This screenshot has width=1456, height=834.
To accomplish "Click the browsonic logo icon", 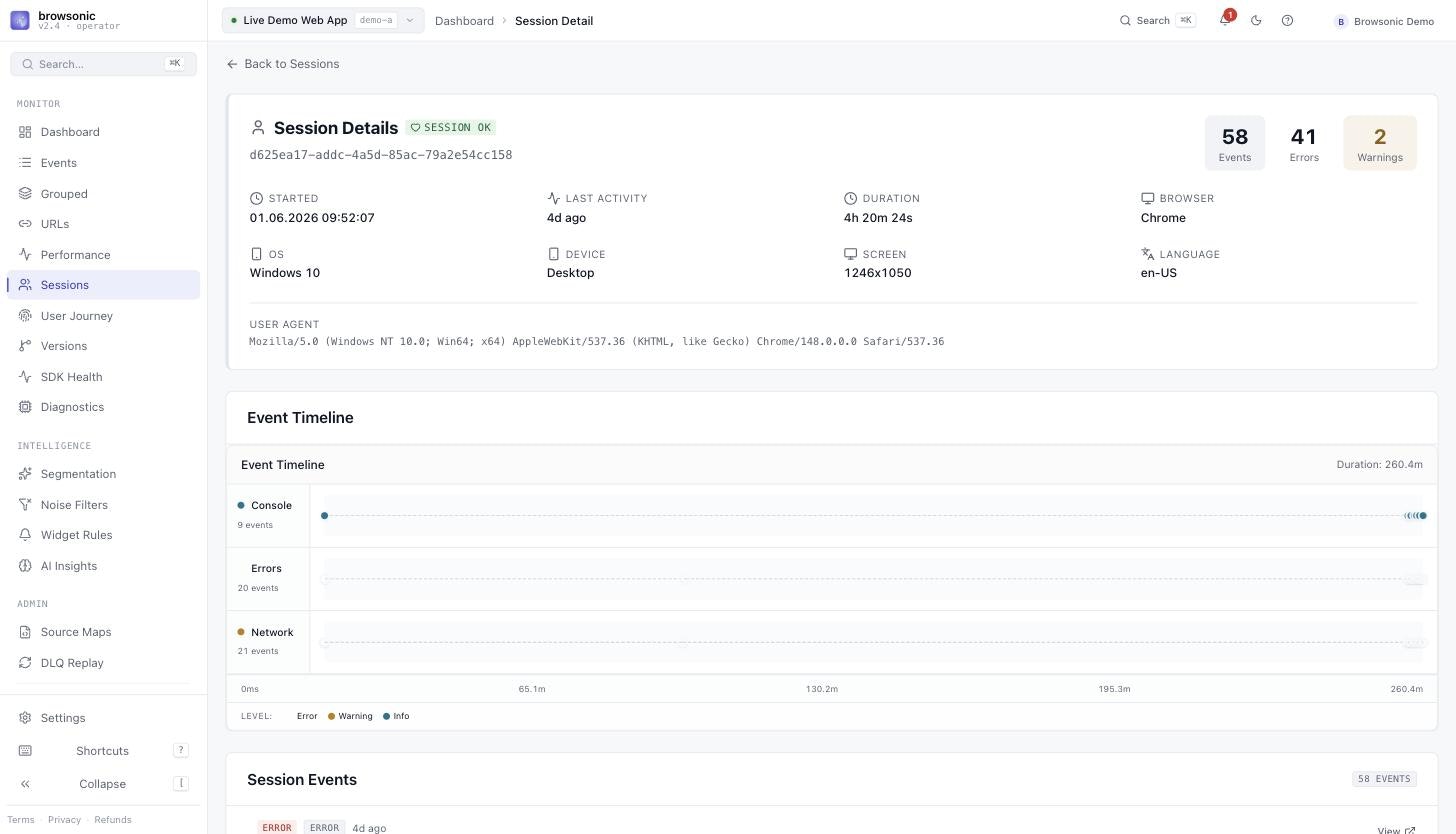I will [x=20, y=20].
